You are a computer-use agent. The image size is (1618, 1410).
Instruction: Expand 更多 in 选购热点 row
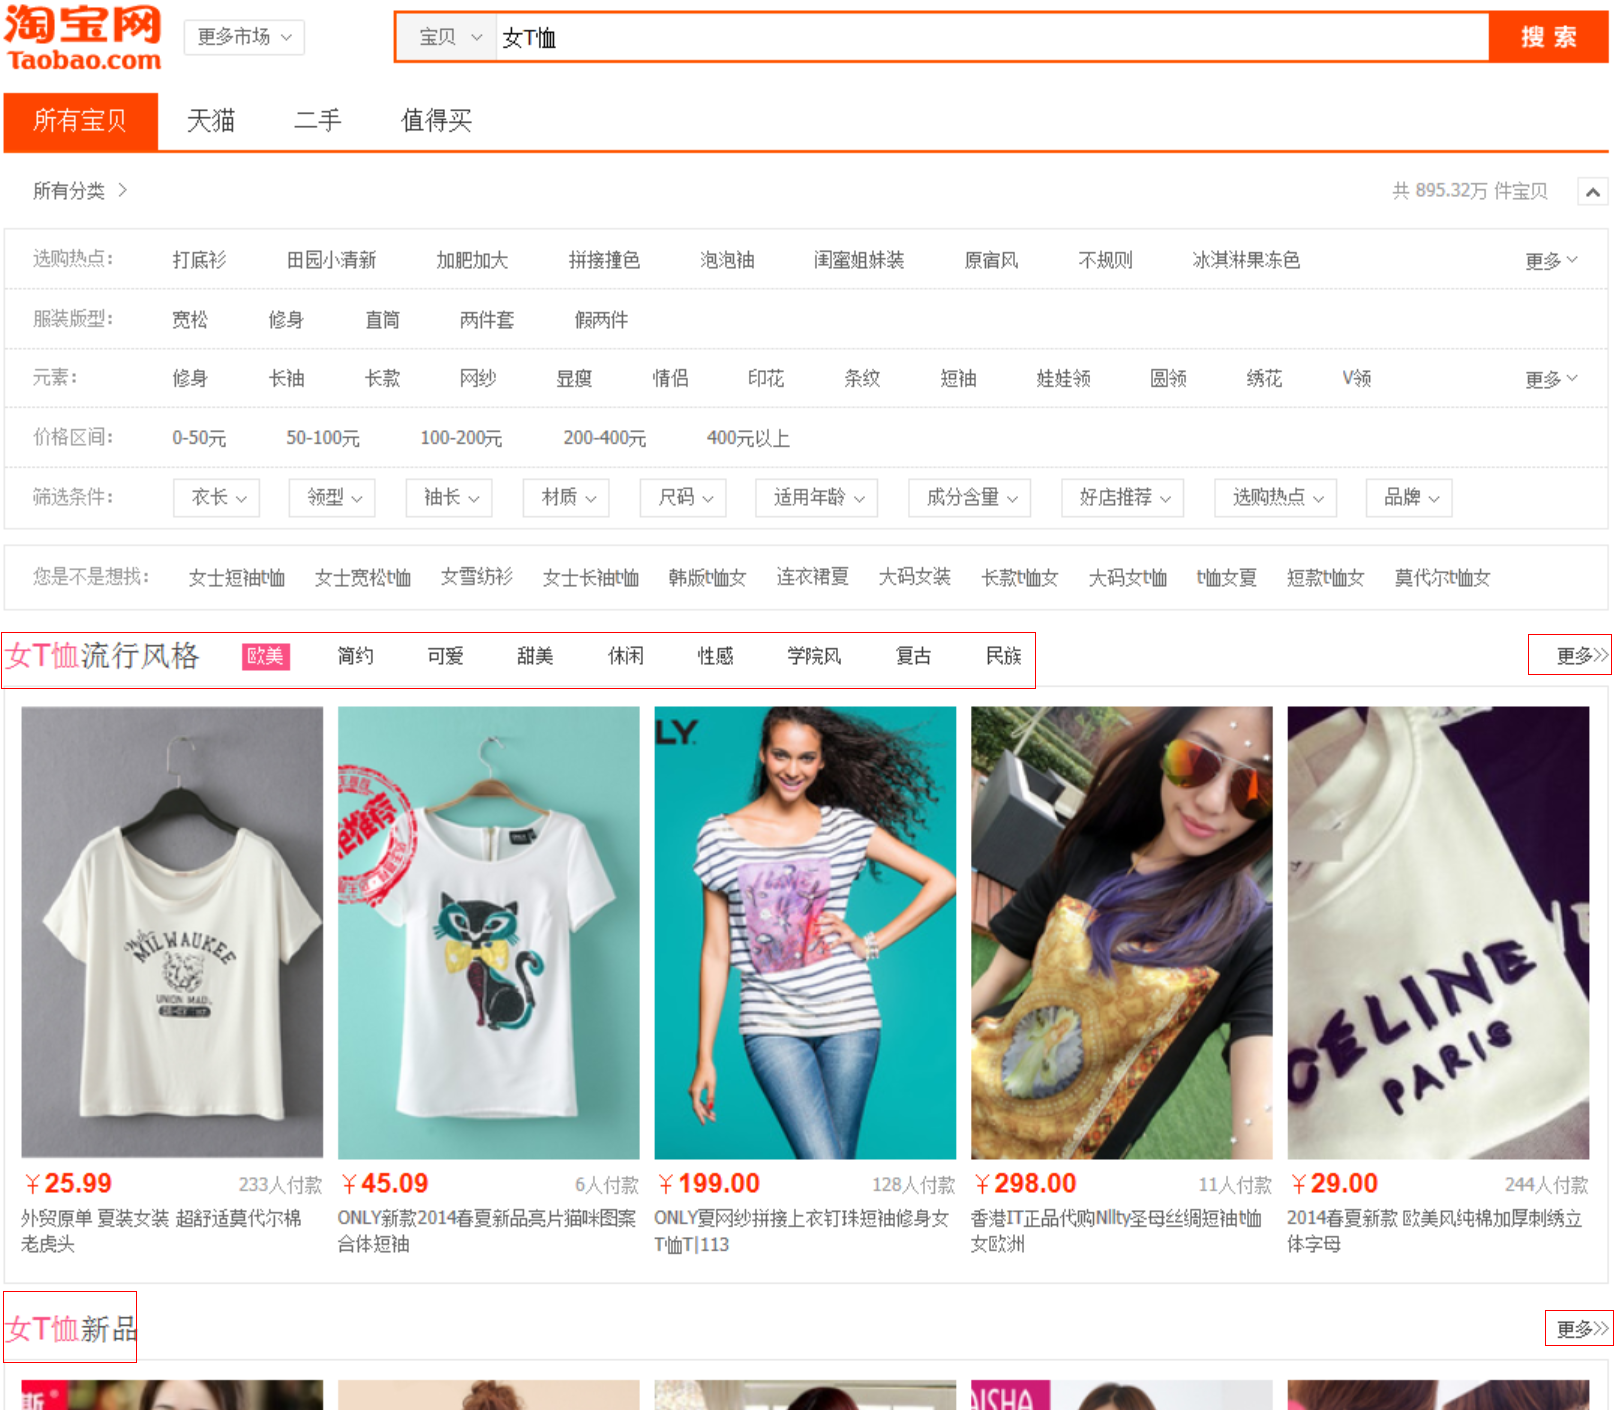click(x=1551, y=260)
